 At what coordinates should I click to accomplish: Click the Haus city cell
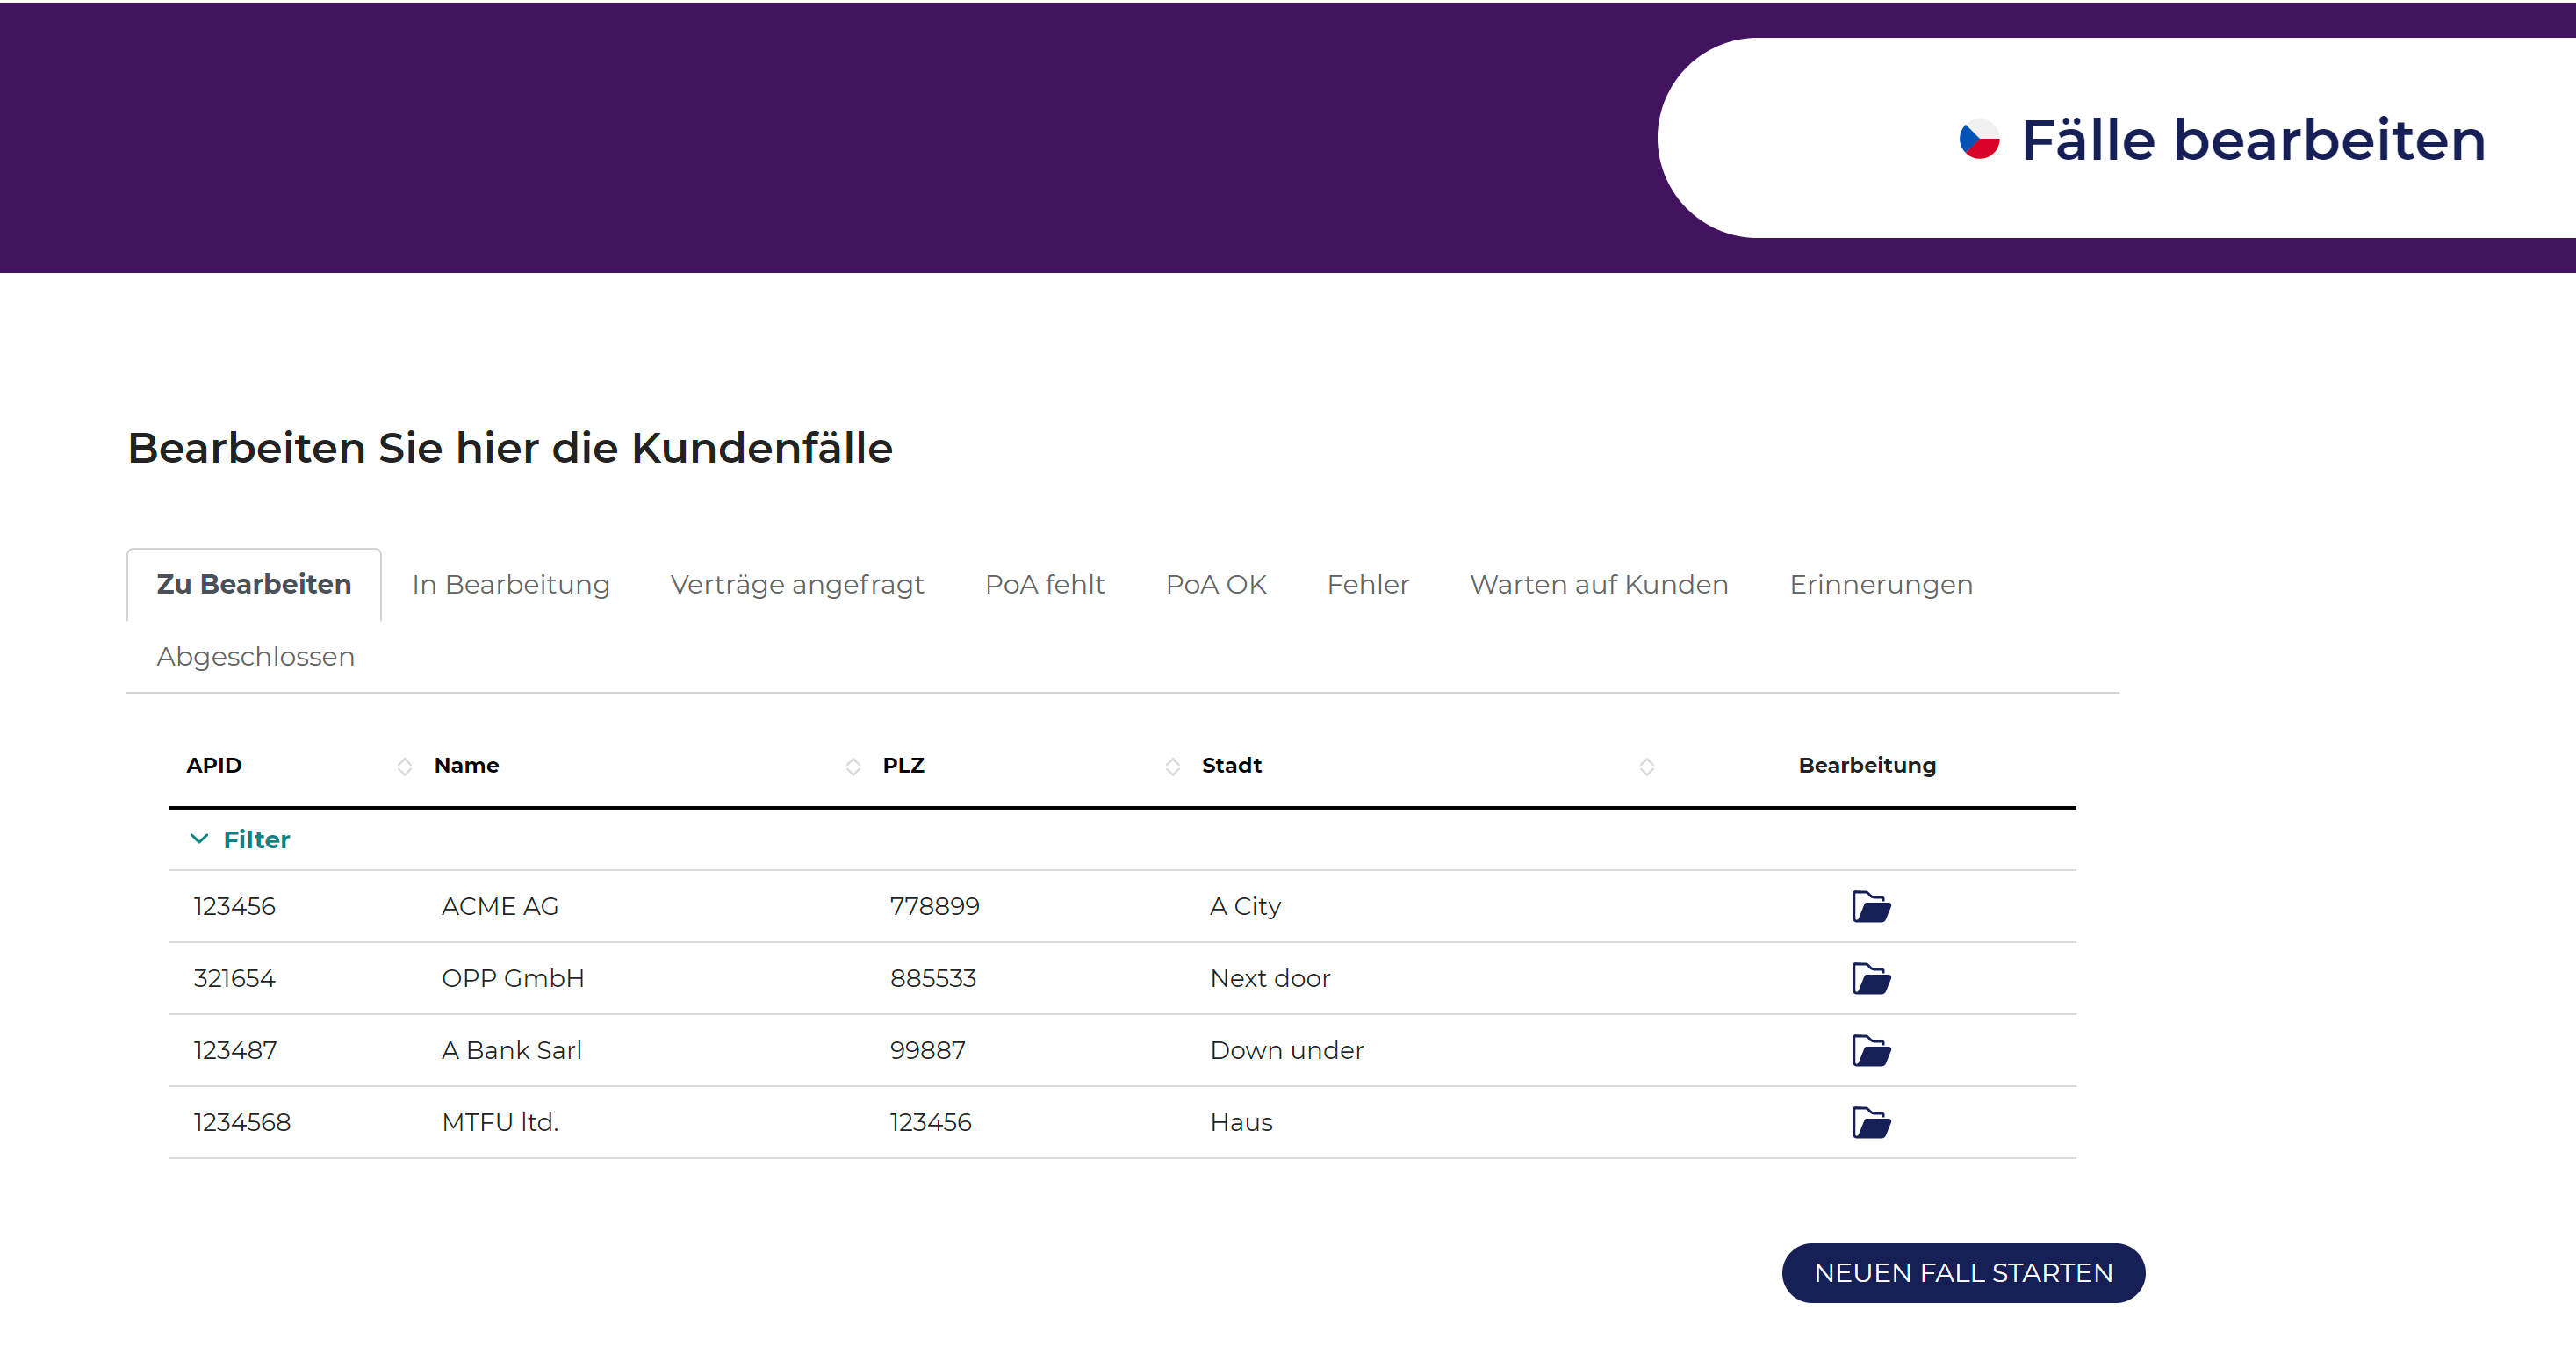1241,1122
